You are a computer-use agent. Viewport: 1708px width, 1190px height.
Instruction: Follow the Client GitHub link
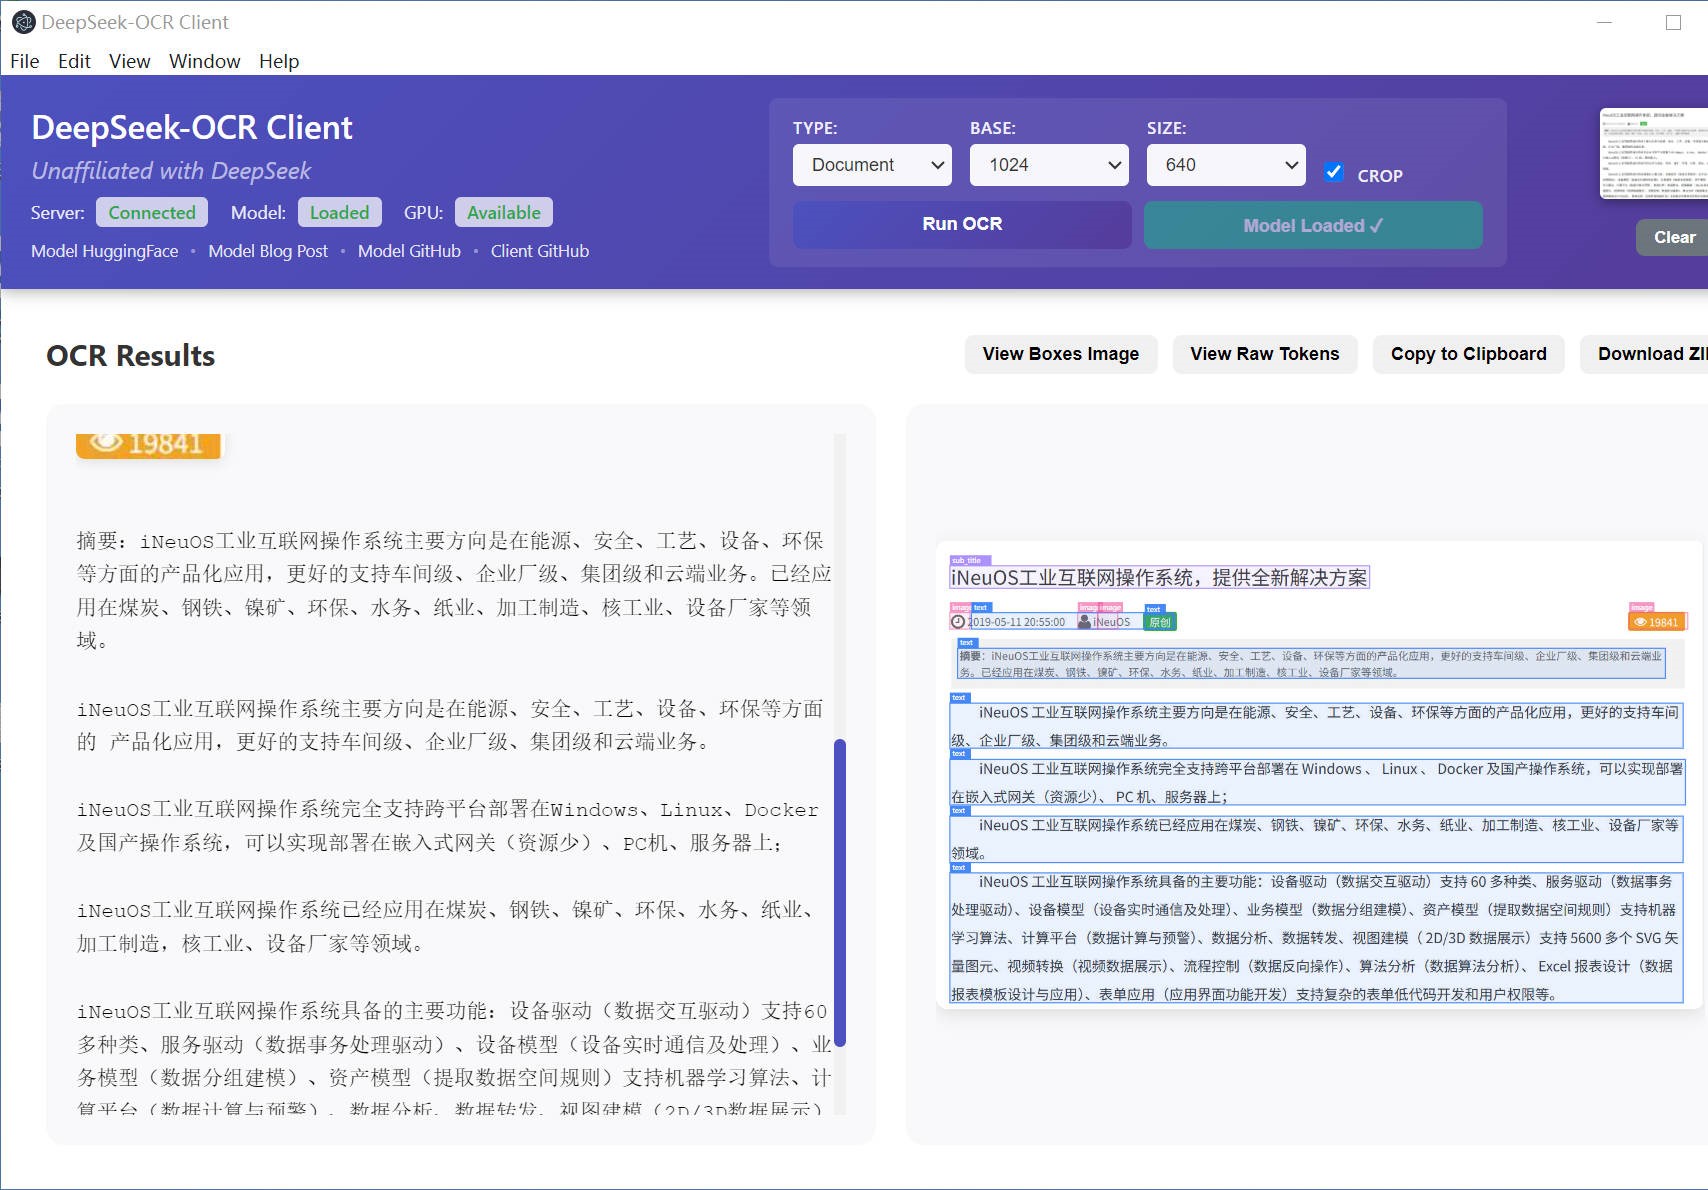(539, 251)
